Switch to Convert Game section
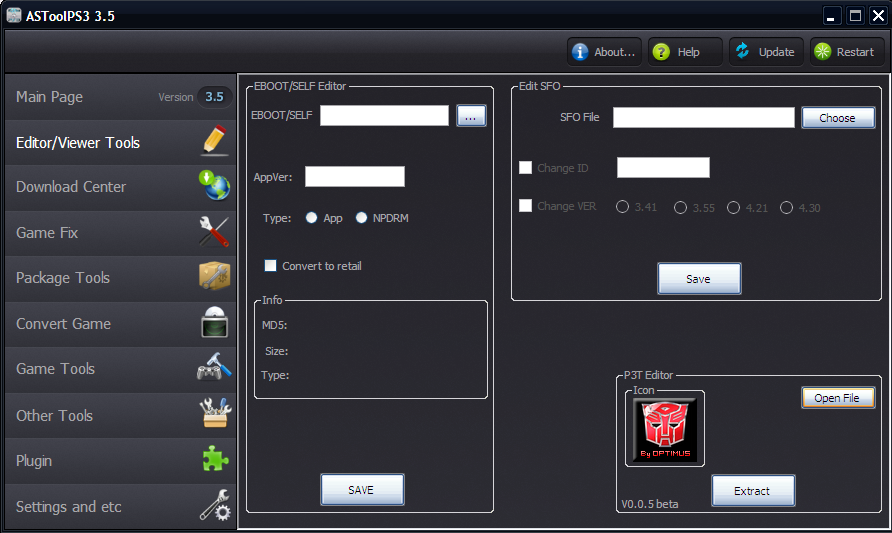Viewport: 892px width, 533px height. [x=121, y=324]
